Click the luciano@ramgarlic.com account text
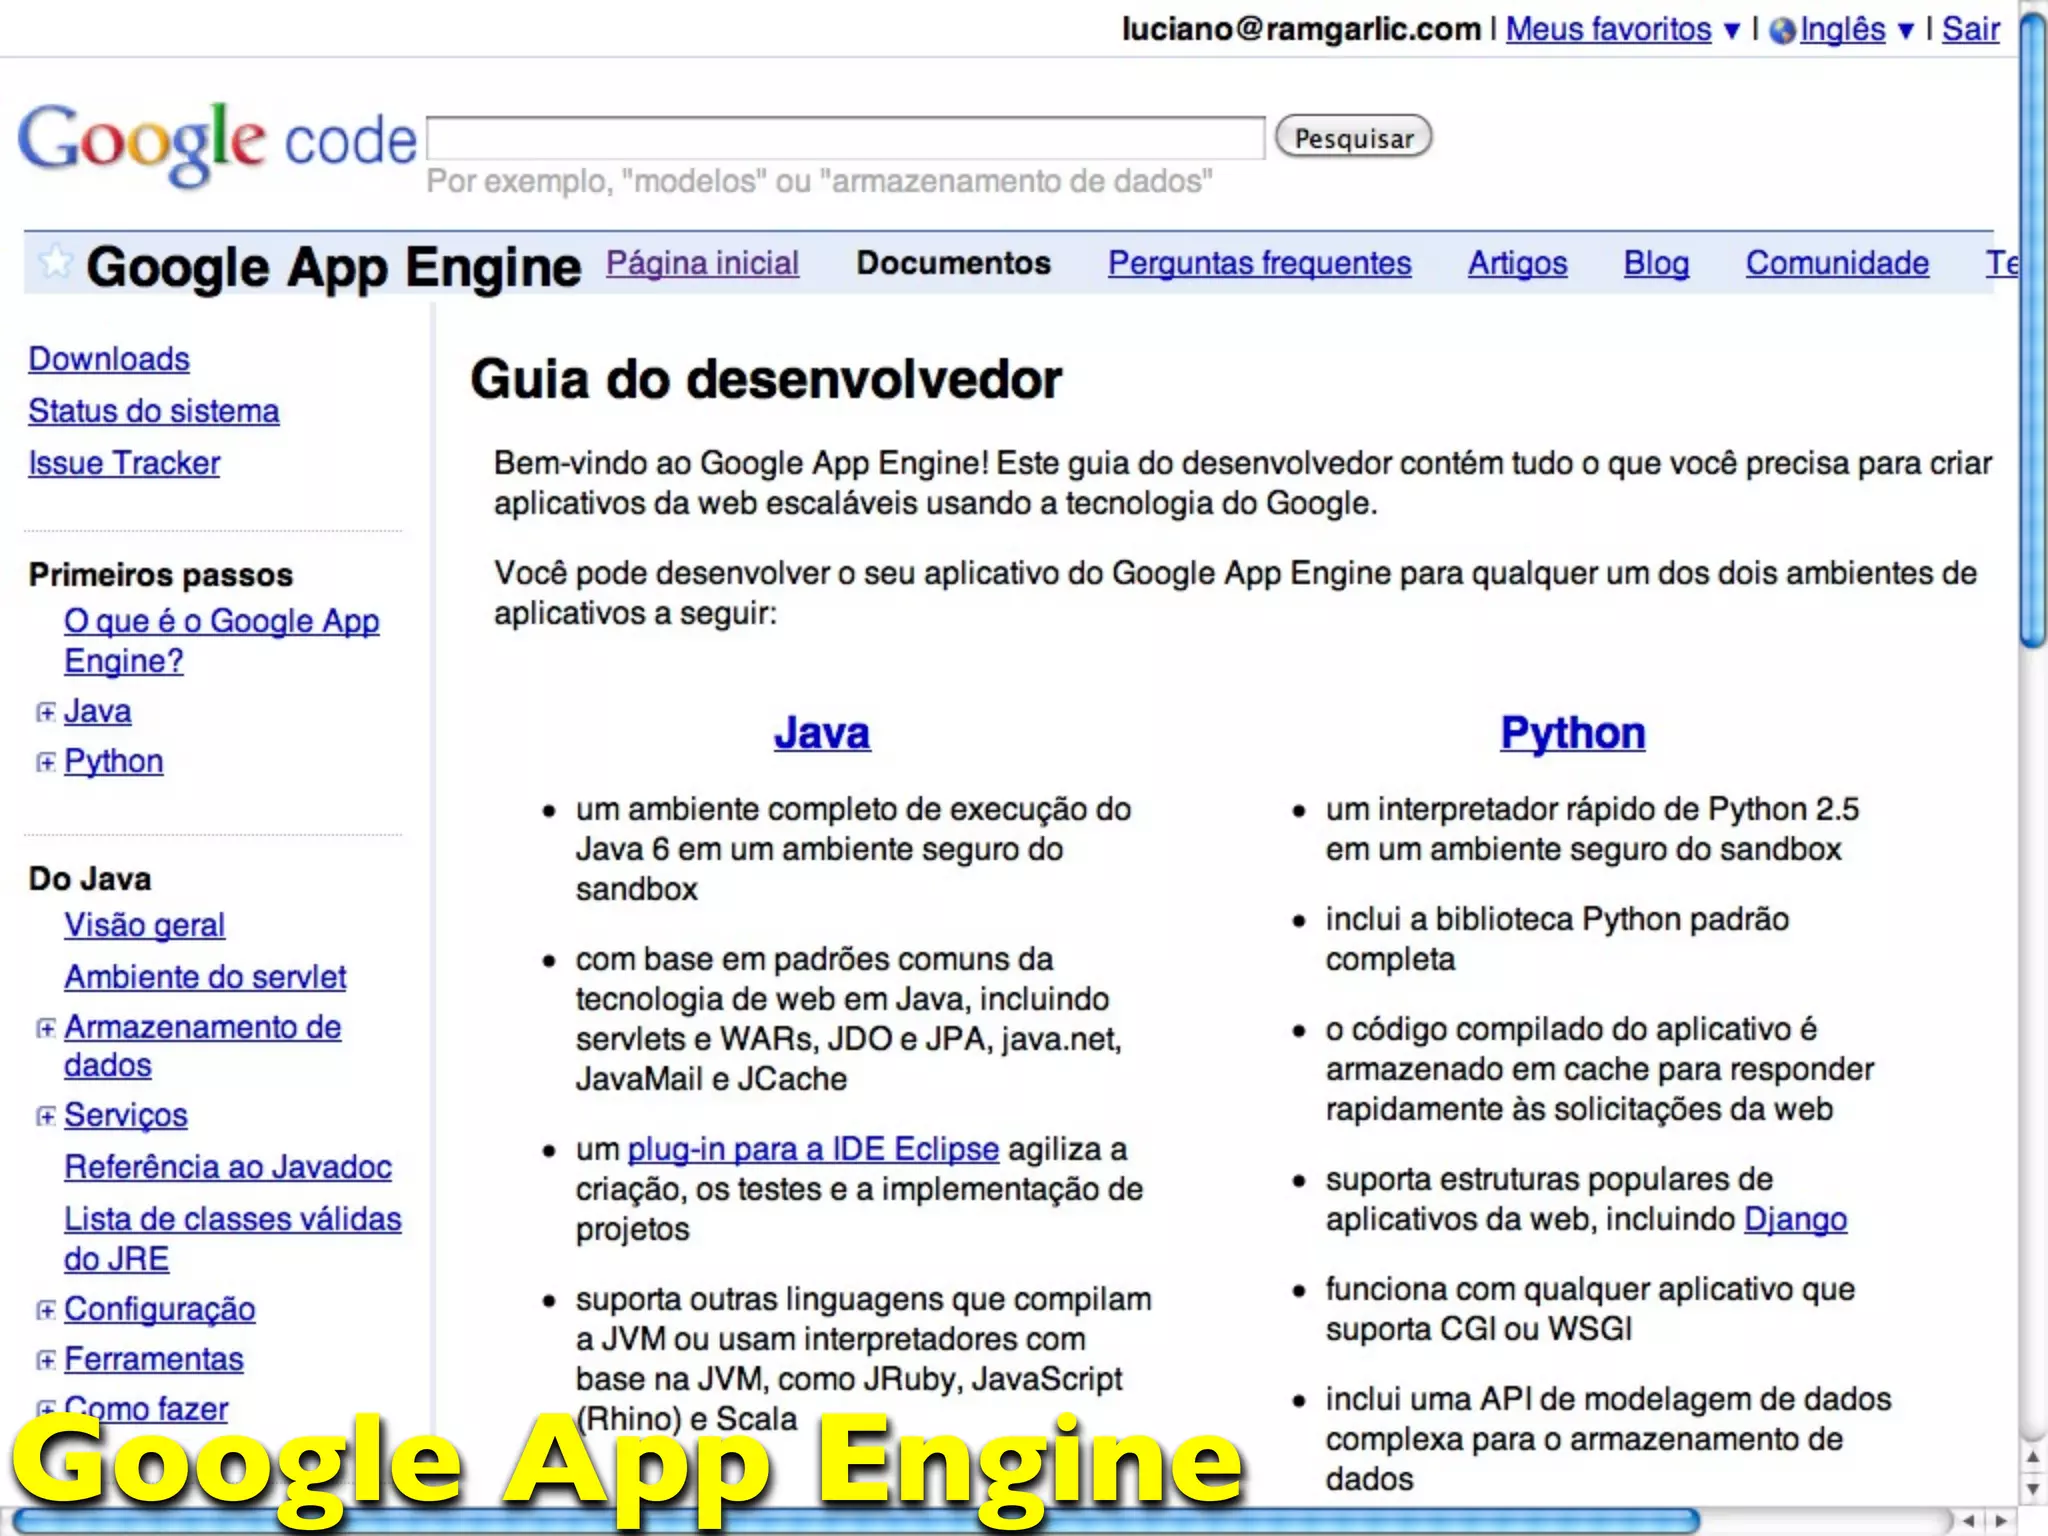 pos(1301,30)
